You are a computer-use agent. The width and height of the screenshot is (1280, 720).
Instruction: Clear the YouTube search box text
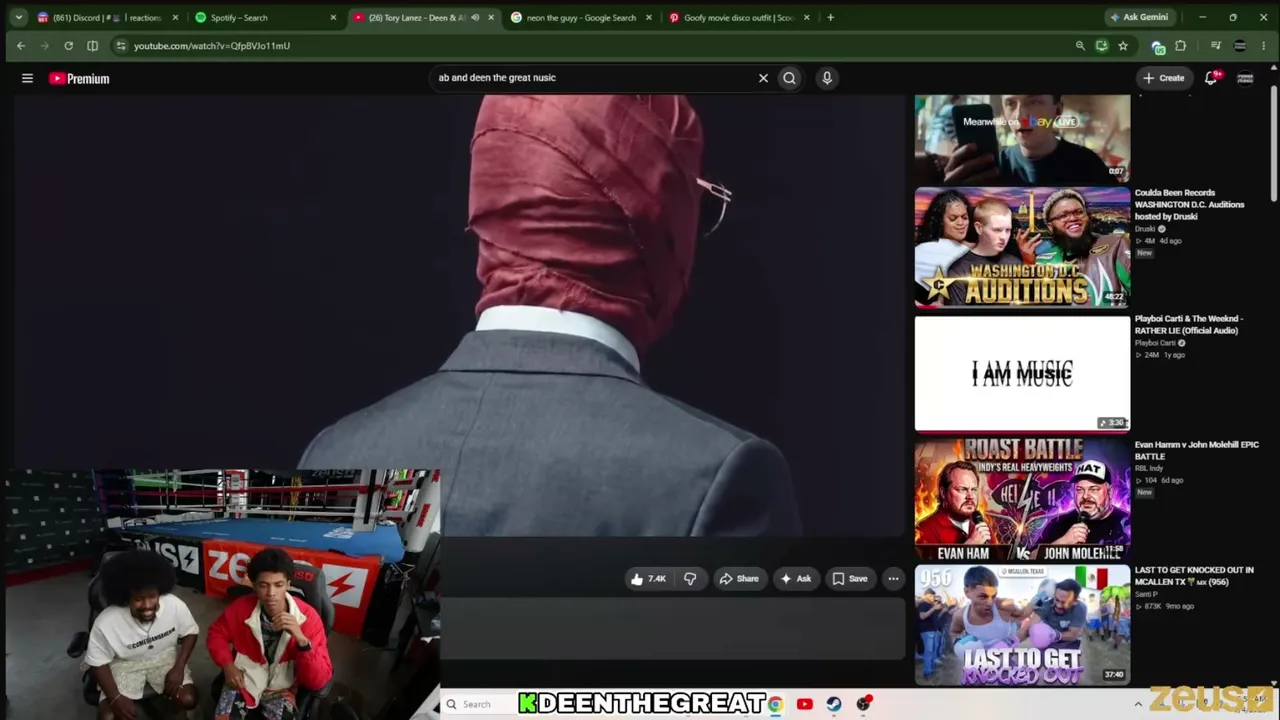click(x=763, y=78)
